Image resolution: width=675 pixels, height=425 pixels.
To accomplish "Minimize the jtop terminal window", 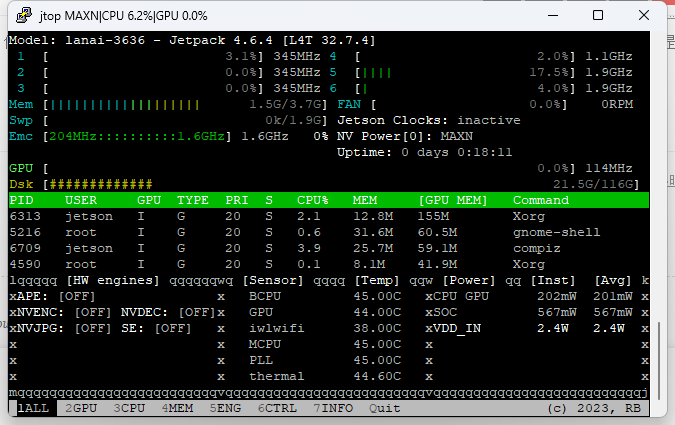I will coord(551,16).
